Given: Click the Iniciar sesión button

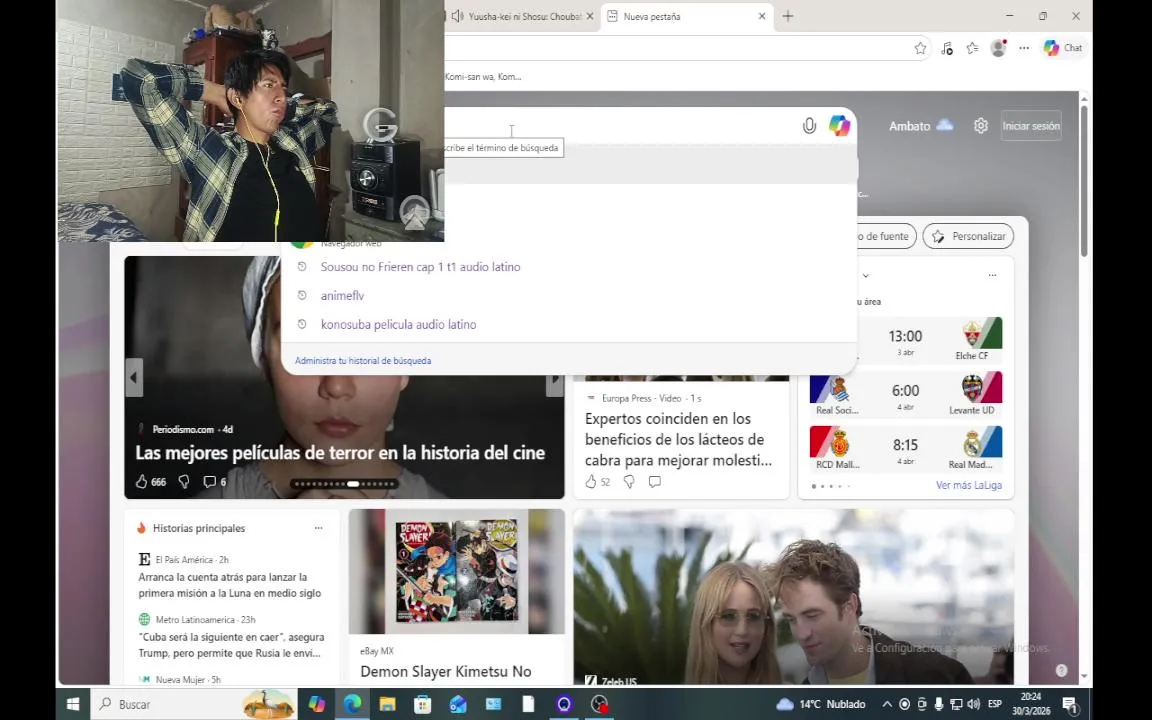Looking at the screenshot, I should click(x=1031, y=126).
